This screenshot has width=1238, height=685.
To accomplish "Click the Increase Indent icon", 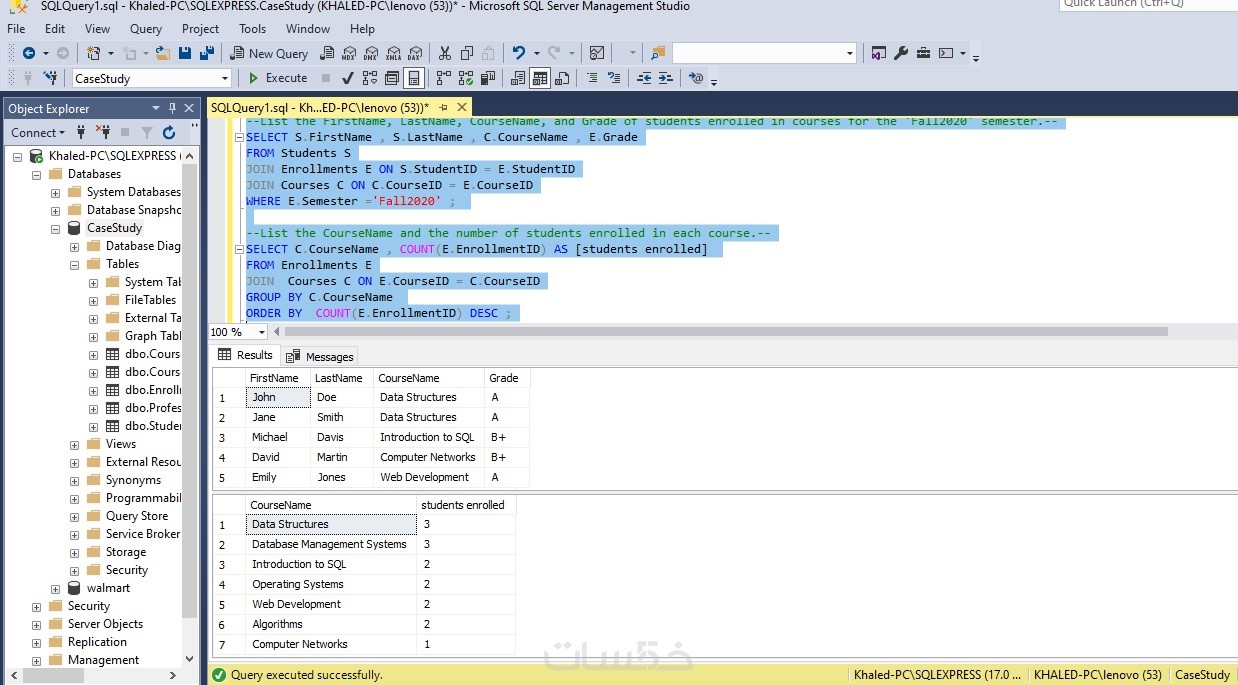I will pos(665,78).
